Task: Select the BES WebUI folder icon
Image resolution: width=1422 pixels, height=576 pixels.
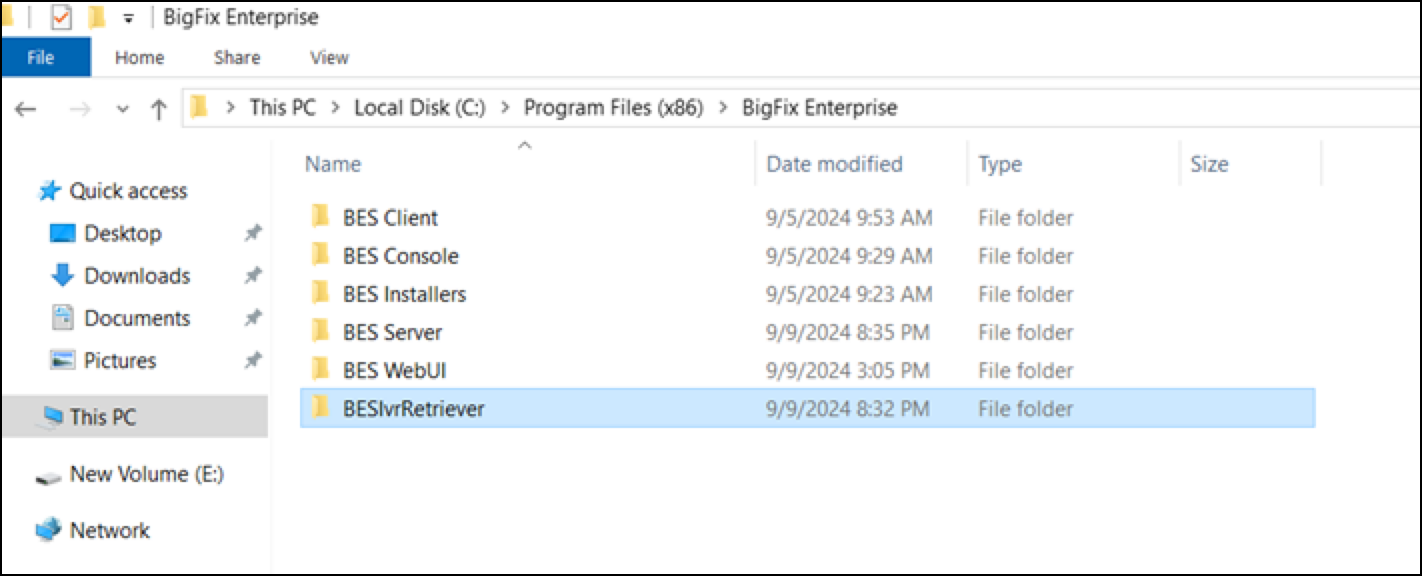Action: (x=320, y=370)
